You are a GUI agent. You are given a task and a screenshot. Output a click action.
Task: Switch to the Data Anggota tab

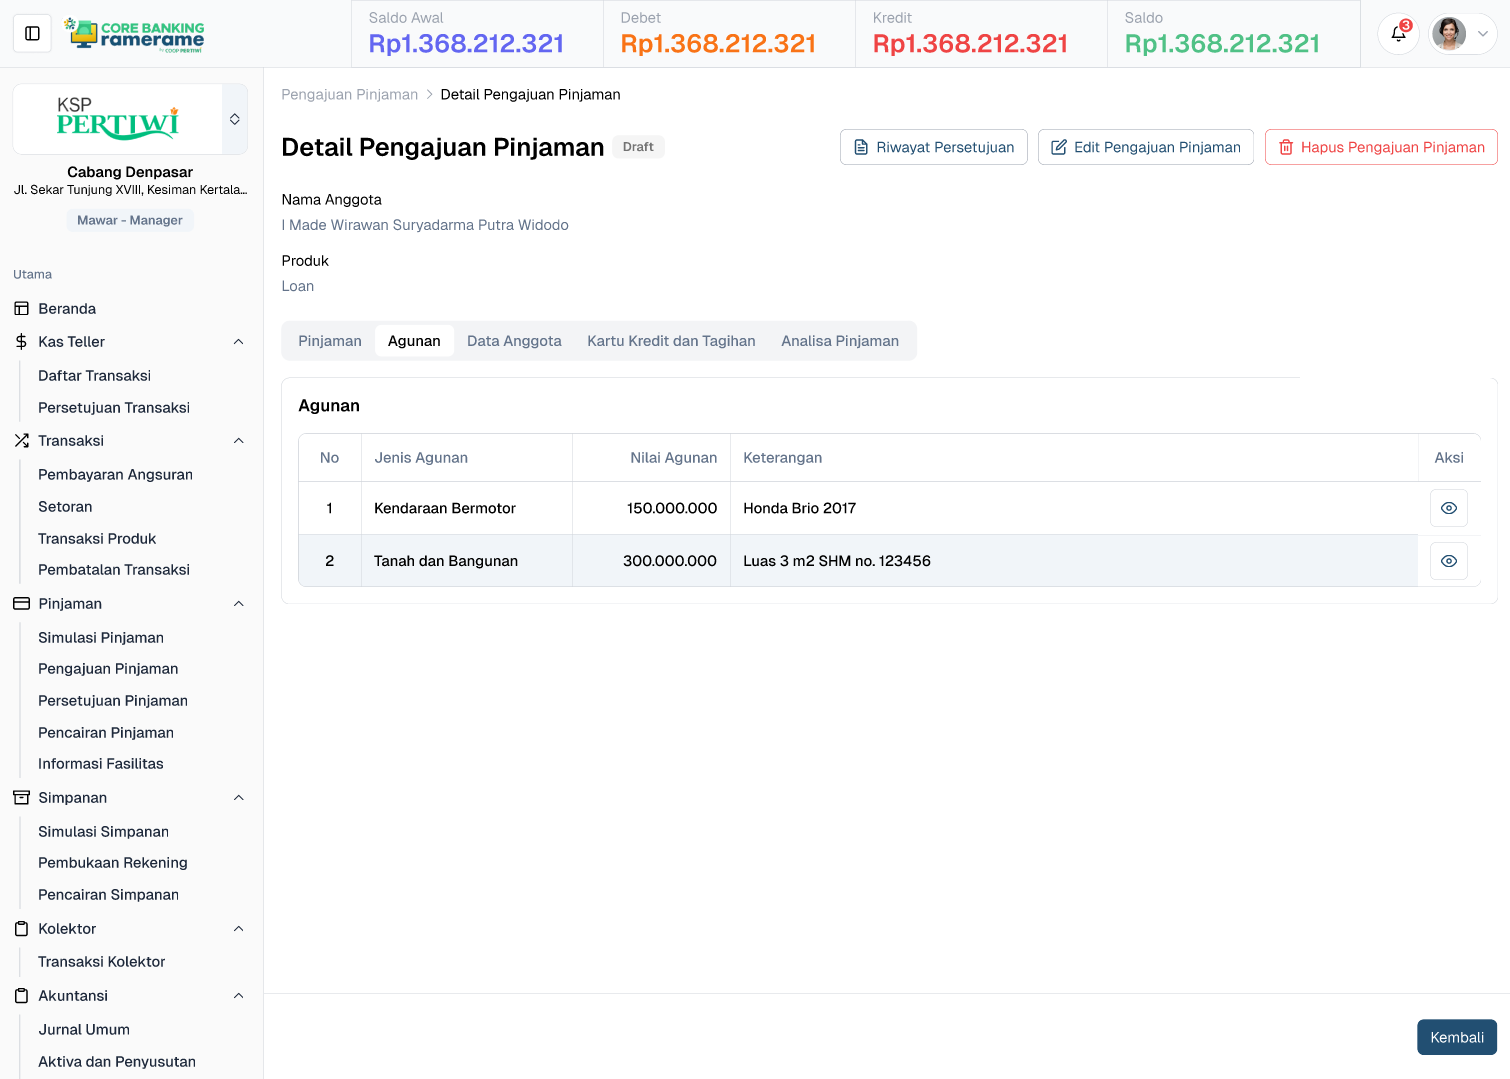(x=514, y=341)
